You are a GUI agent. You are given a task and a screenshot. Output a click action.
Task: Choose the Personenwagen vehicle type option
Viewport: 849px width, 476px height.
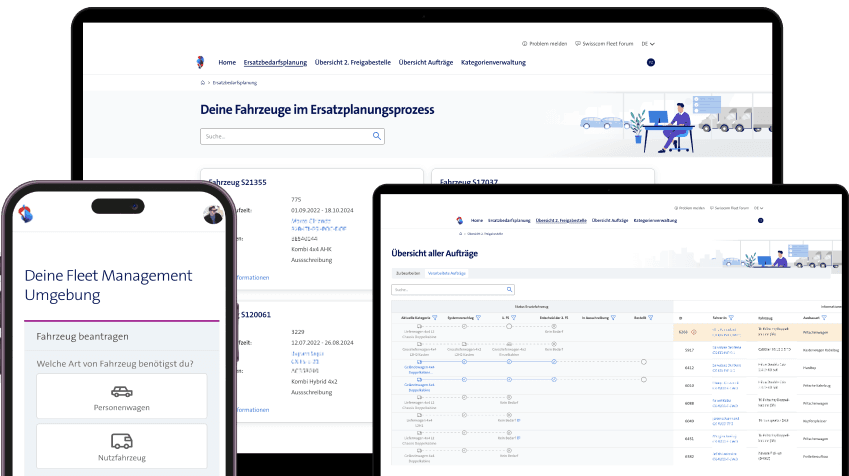click(121, 396)
